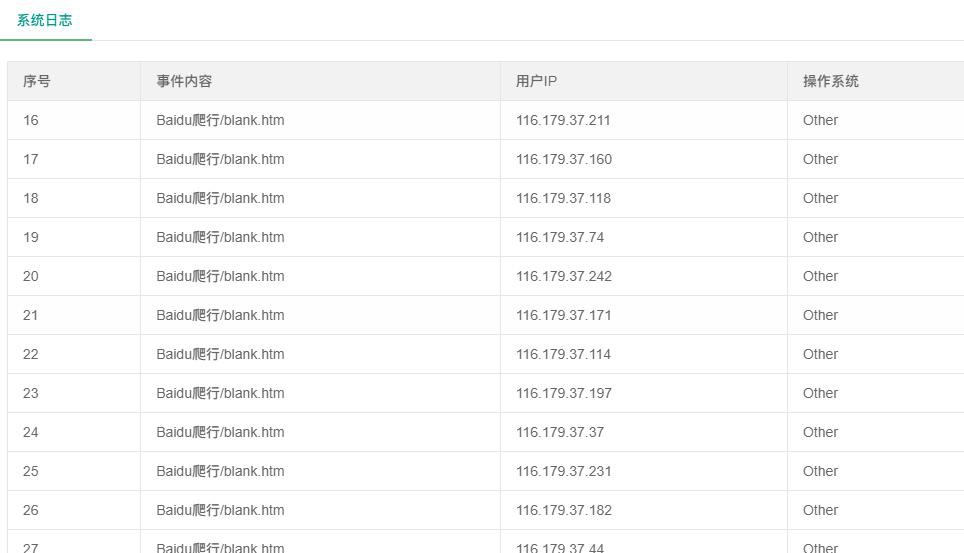Click the 用户IP column header
This screenshot has height=553, width=964.
536,81
